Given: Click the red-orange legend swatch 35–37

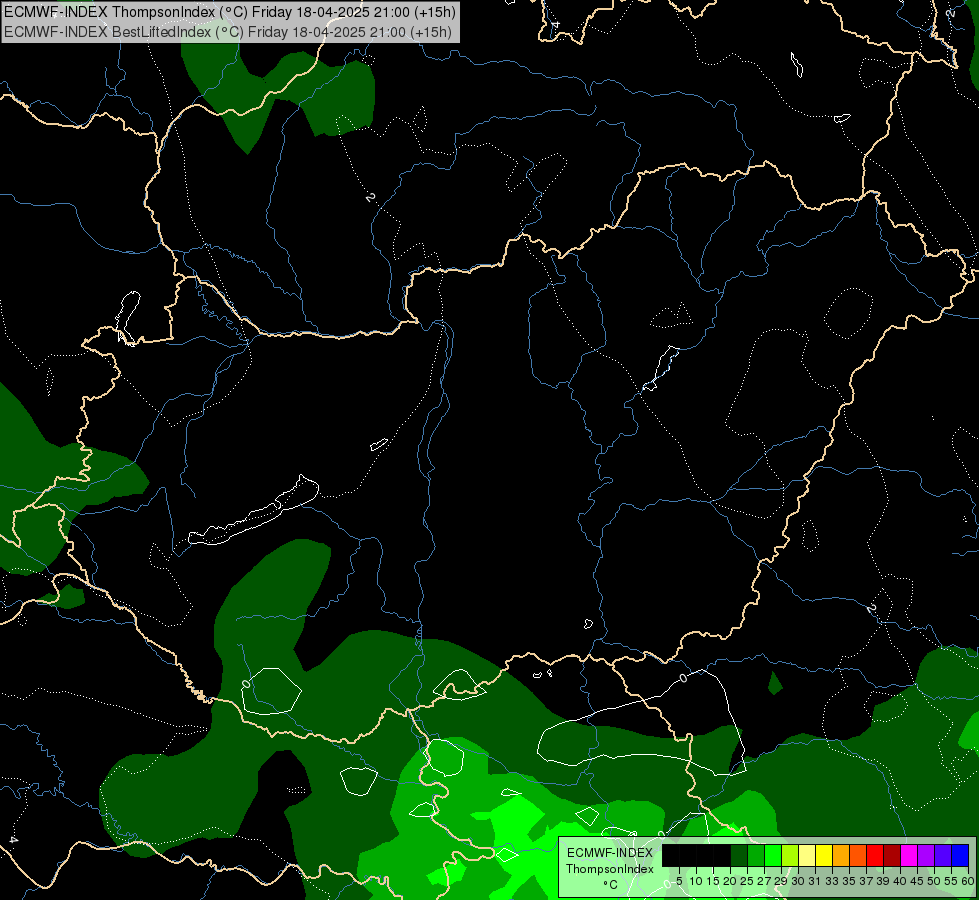Looking at the screenshot, I should point(858,855).
